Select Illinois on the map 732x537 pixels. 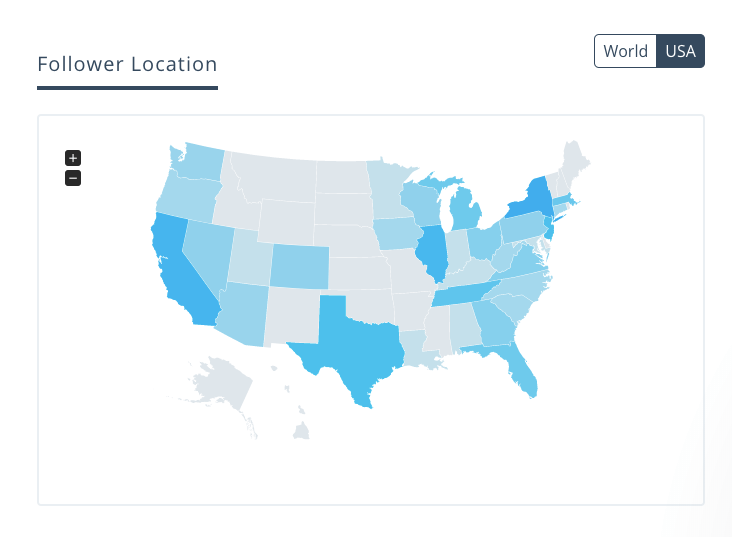pyautogui.click(x=433, y=252)
